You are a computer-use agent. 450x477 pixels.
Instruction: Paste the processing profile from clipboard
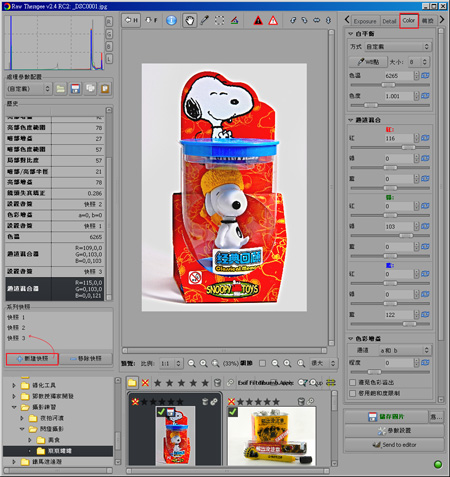[105, 89]
